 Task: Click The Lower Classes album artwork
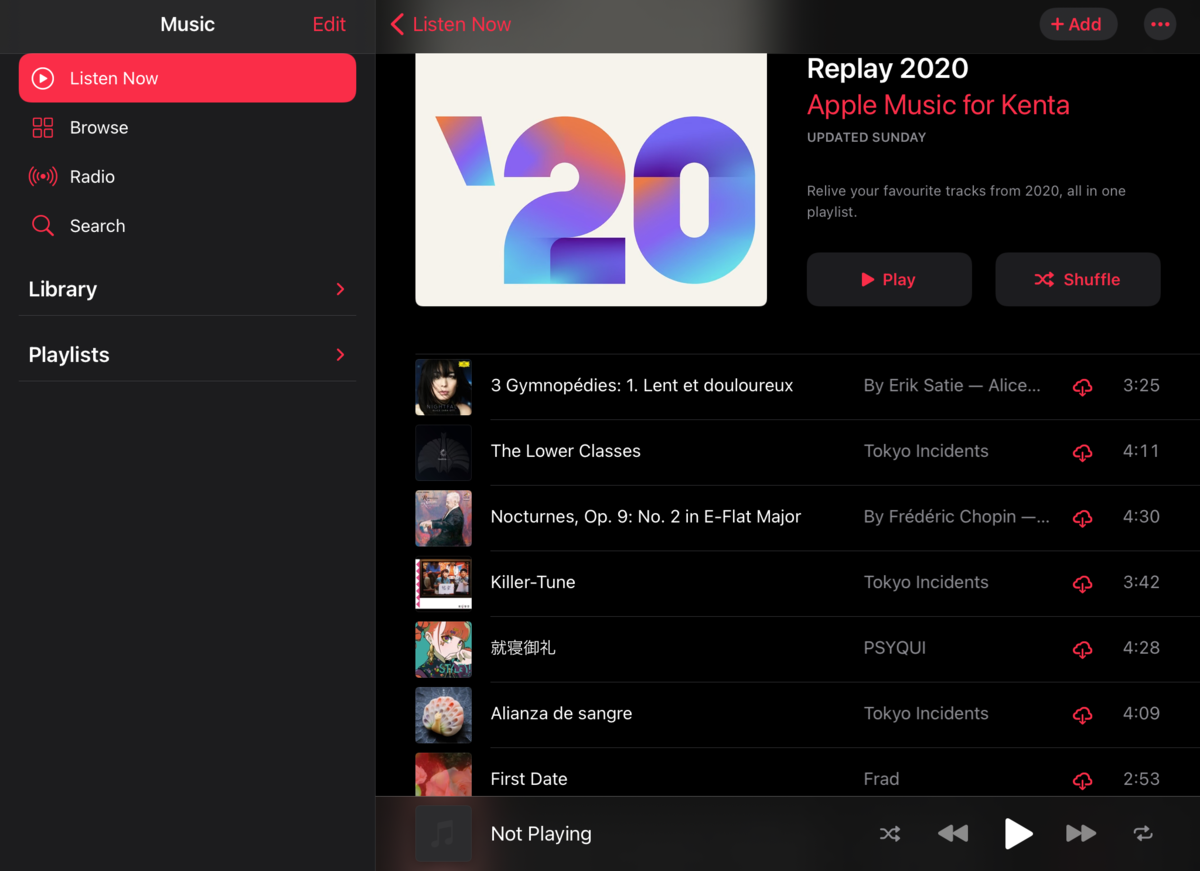click(x=443, y=452)
